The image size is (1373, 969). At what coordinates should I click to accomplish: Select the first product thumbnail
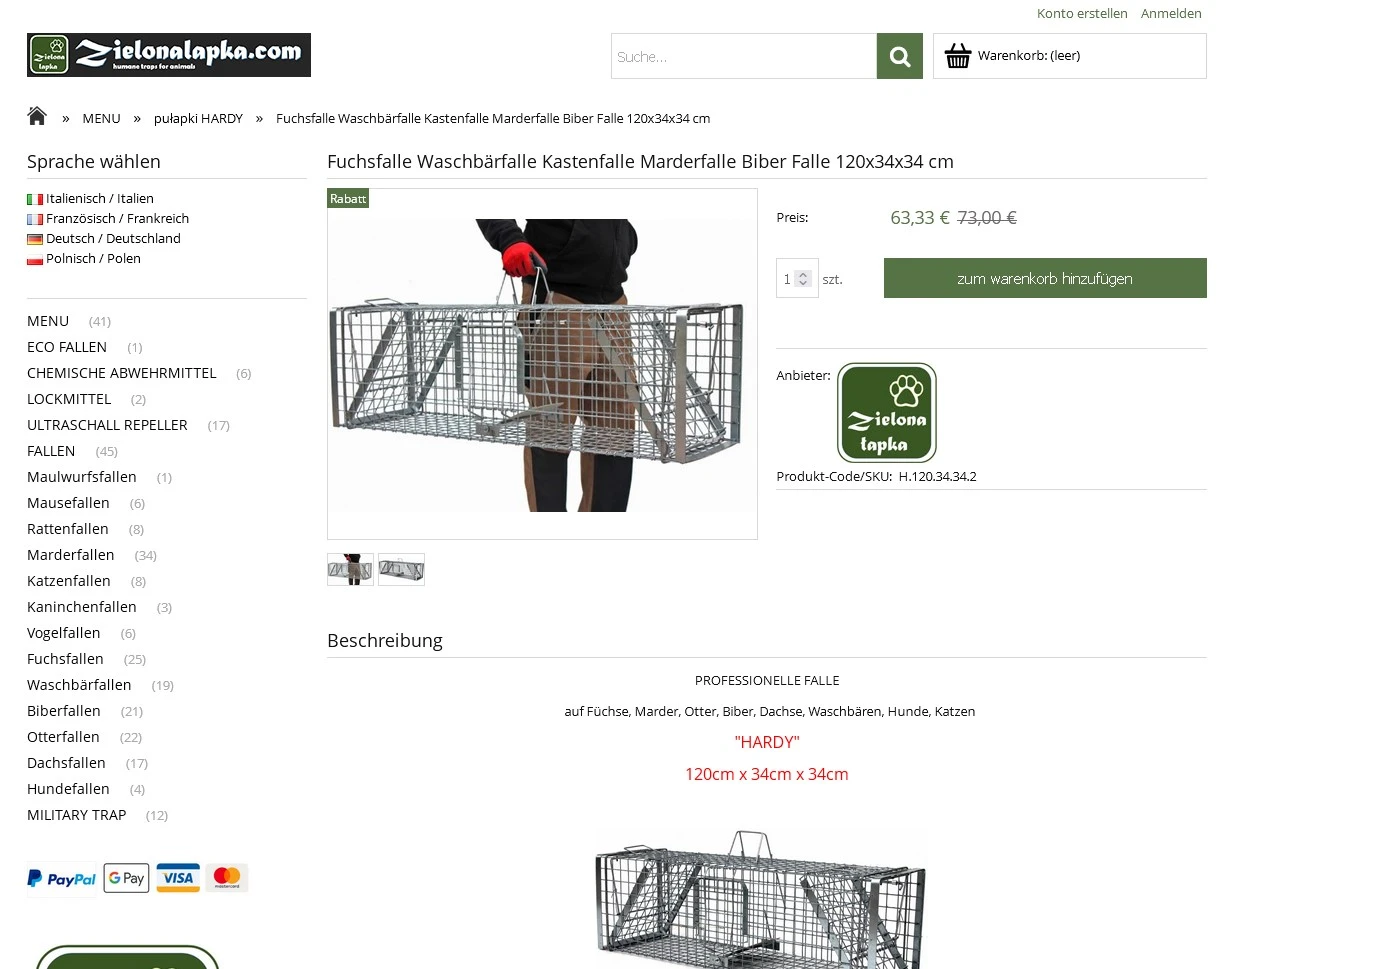(x=350, y=569)
